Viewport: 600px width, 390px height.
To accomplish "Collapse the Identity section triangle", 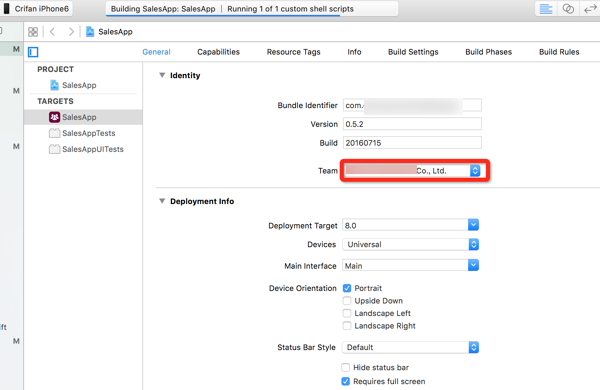I will (162, 75).
